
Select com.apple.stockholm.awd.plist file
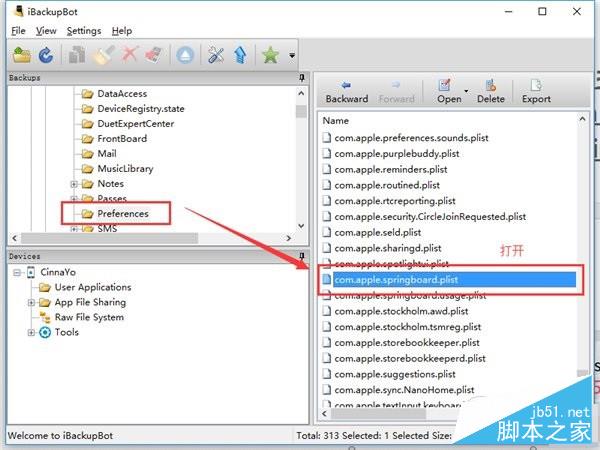tap(401, 311)
